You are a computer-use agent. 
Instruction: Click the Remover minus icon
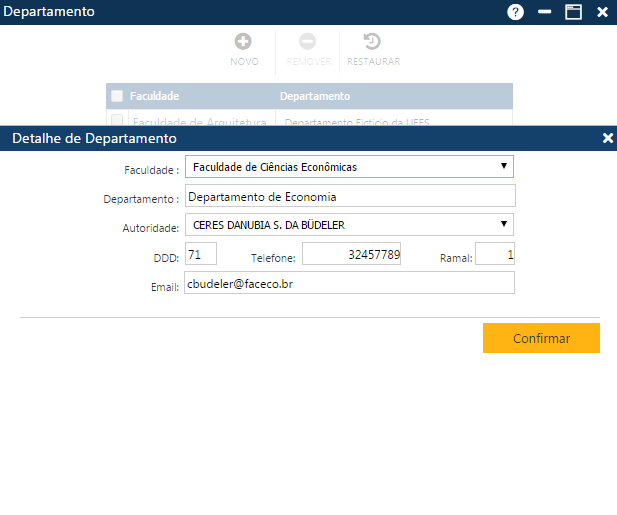[x=308, y=42]
